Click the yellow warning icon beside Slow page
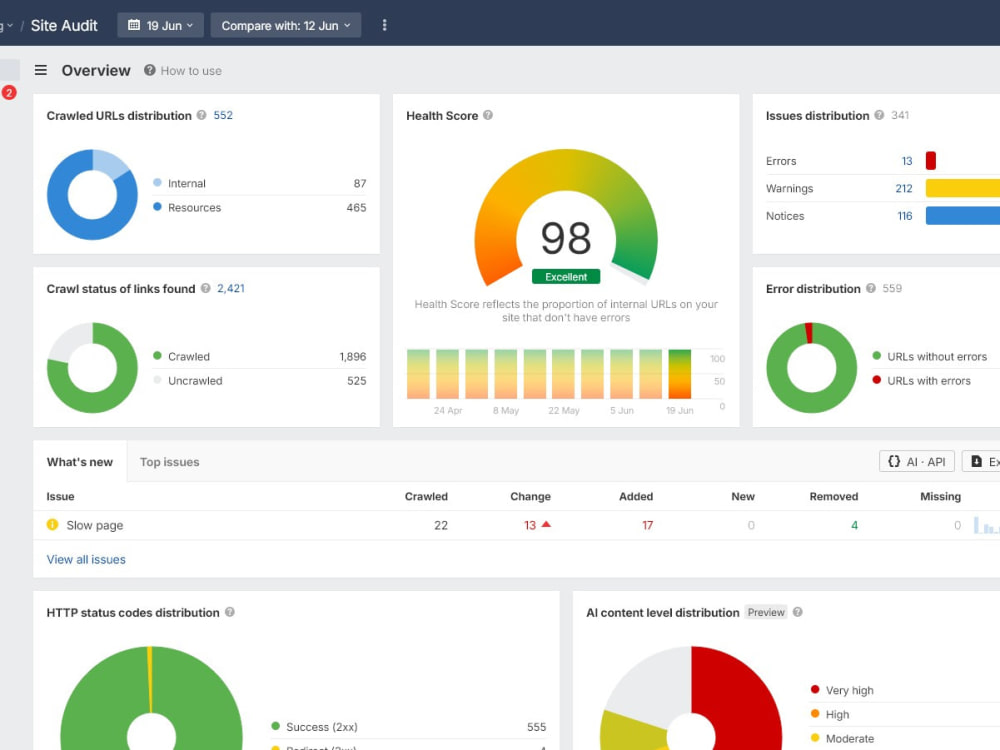 [52, 525]
